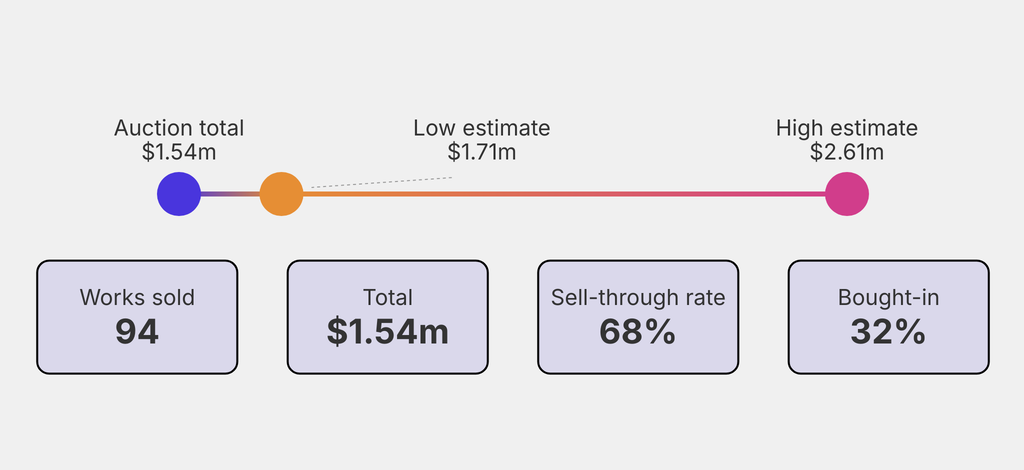This screenshot has height=470, width=1024.
Task: Click the bold $1.54m in Total card
Action: point(388,331)
